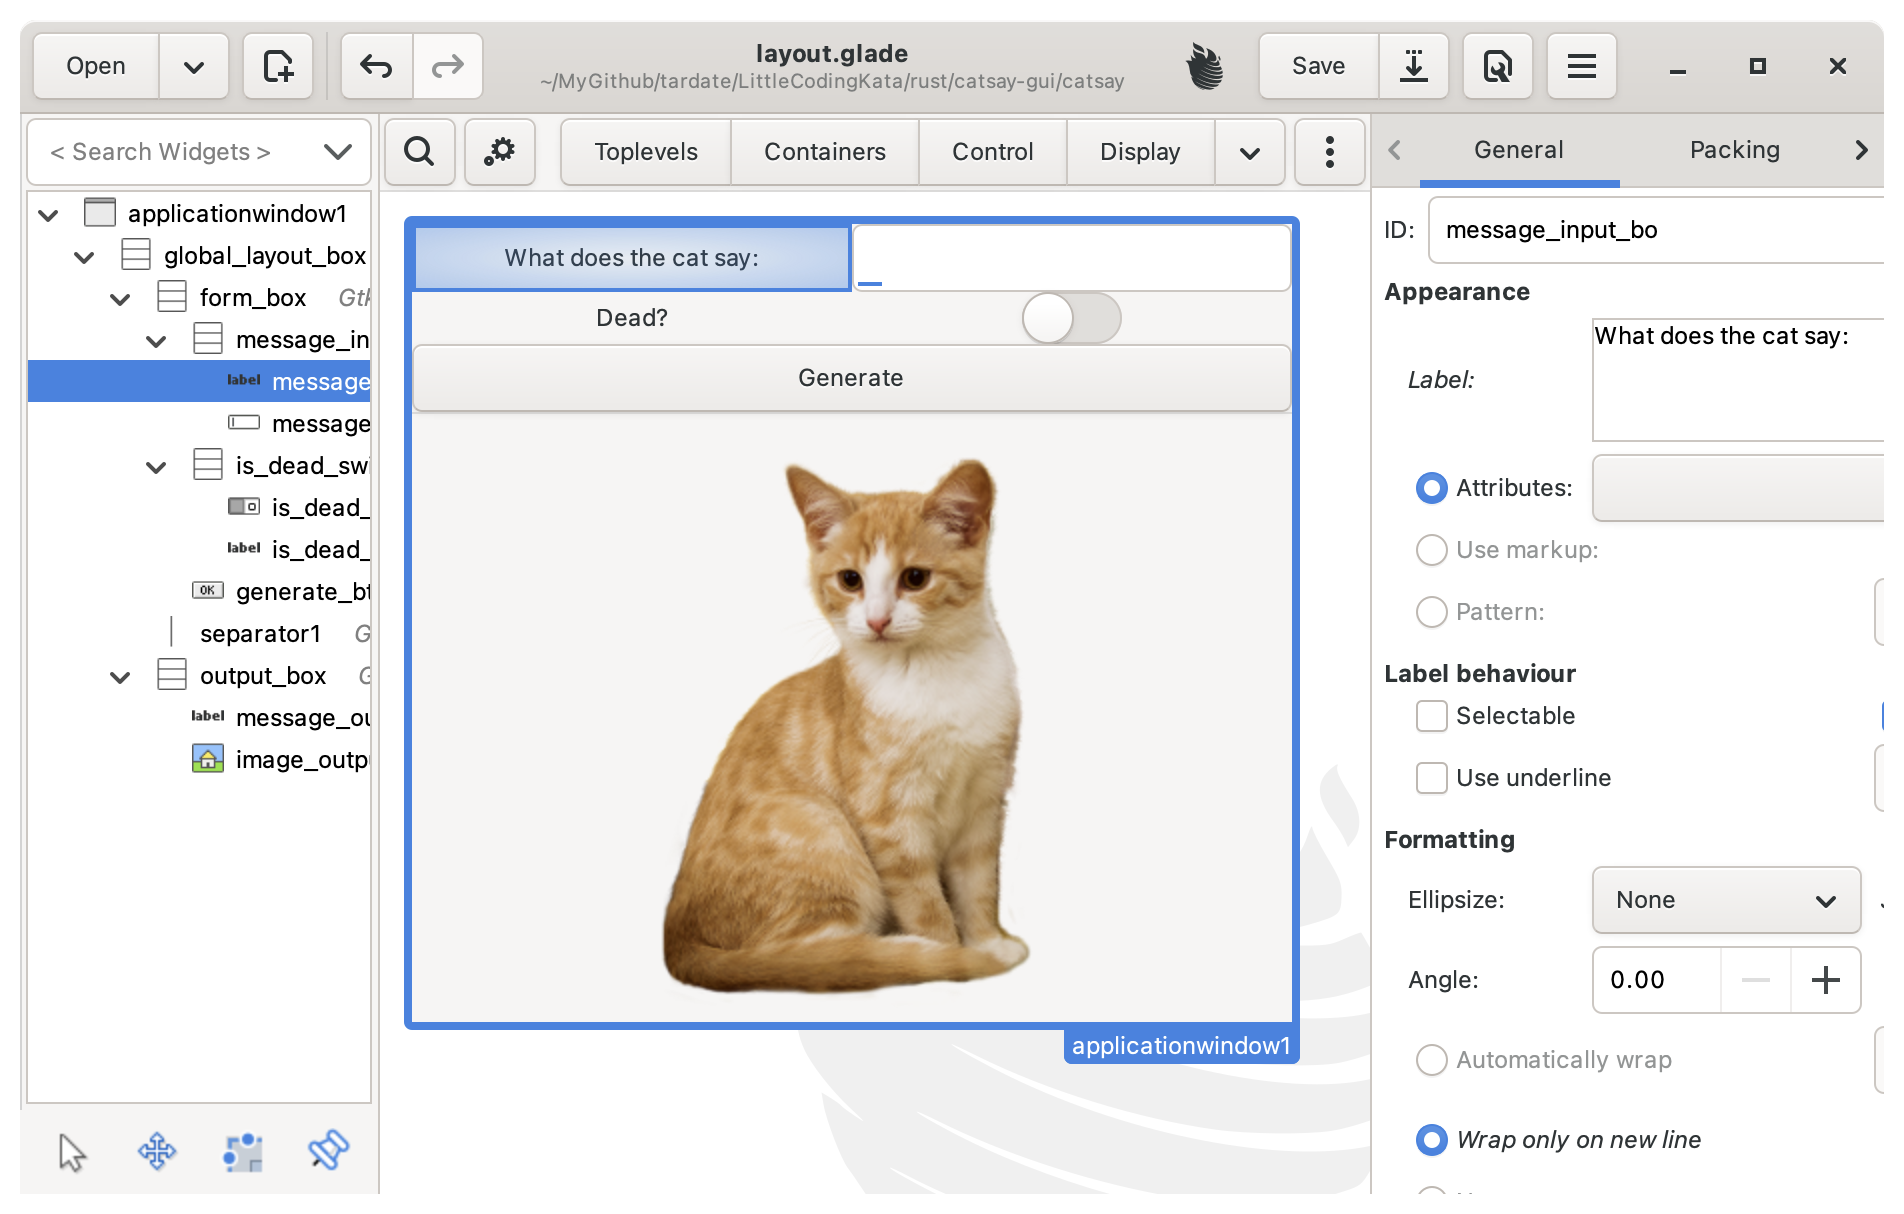
Task: Select message_ou label row in tree
Action: [x=200, y=717]
